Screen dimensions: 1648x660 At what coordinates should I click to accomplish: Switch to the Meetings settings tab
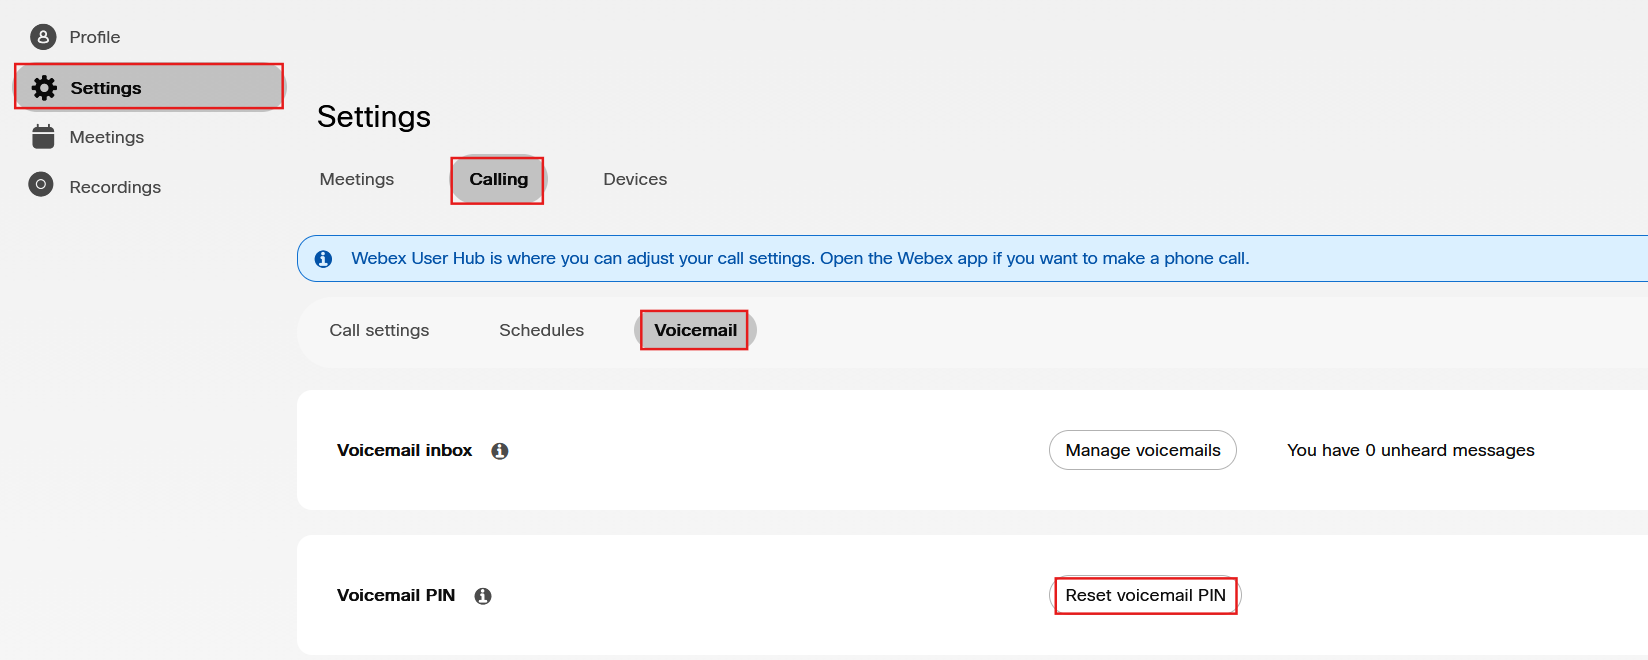point(357,179)
